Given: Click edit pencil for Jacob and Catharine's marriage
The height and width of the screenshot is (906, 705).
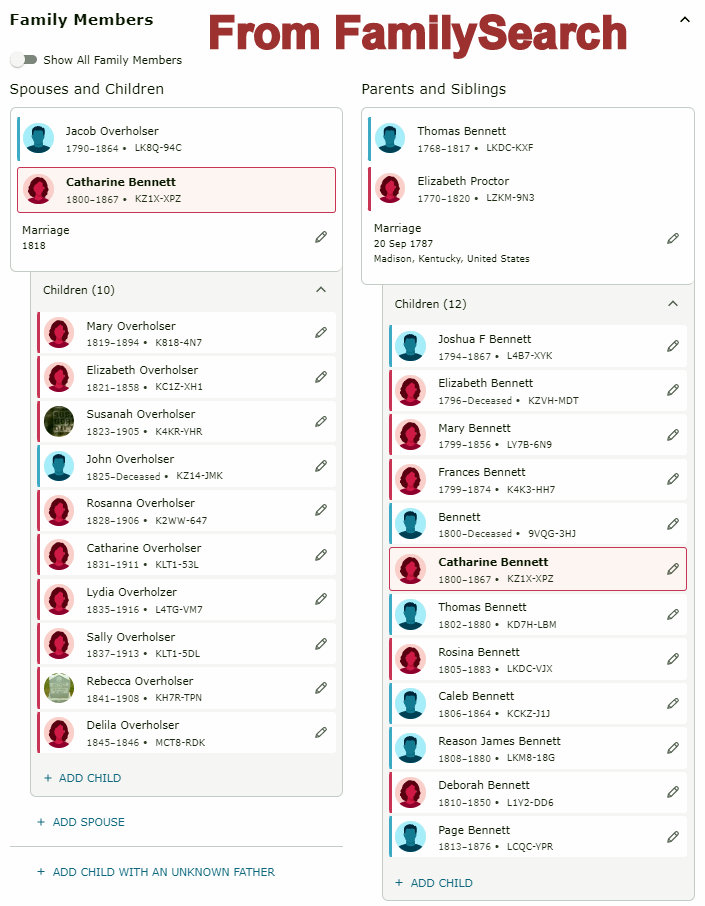Looking at the screenshot, I should 321,237.
